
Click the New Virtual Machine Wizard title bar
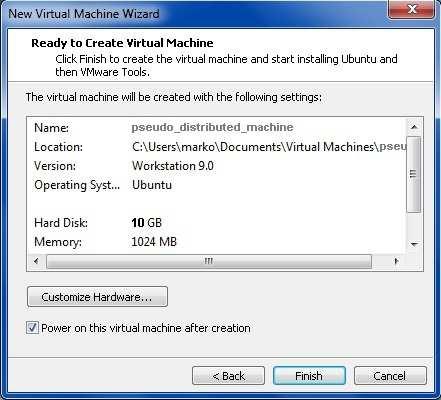click(193, 13)
